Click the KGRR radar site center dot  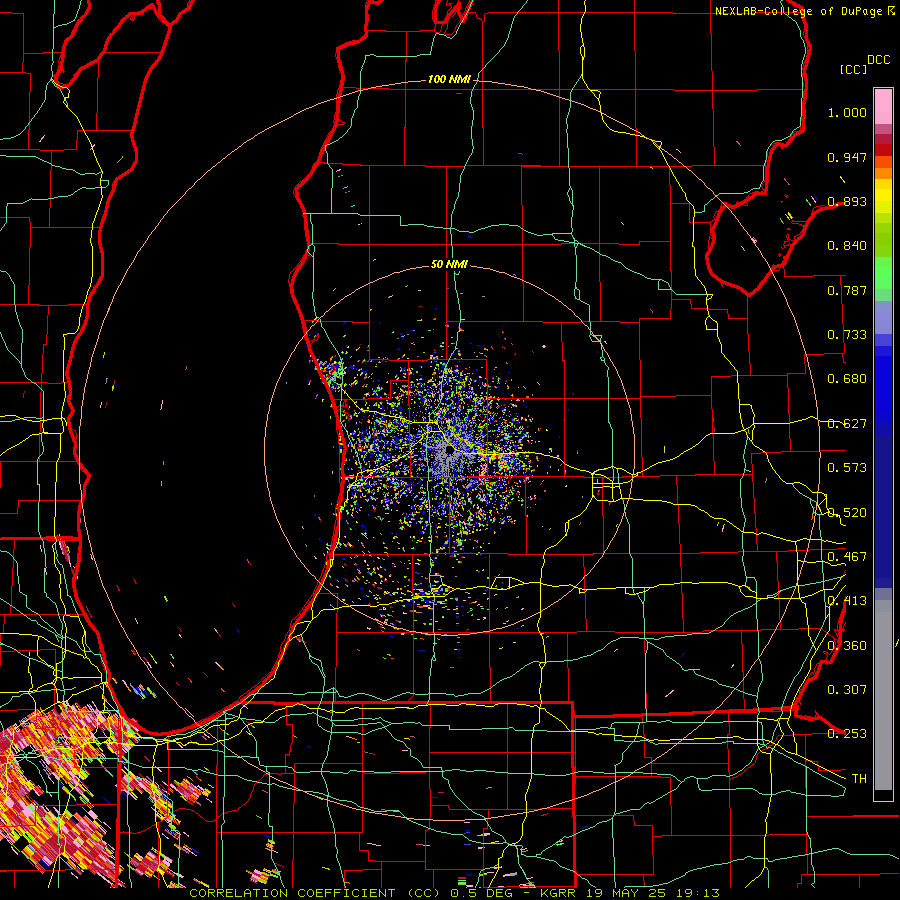point(449,451)
